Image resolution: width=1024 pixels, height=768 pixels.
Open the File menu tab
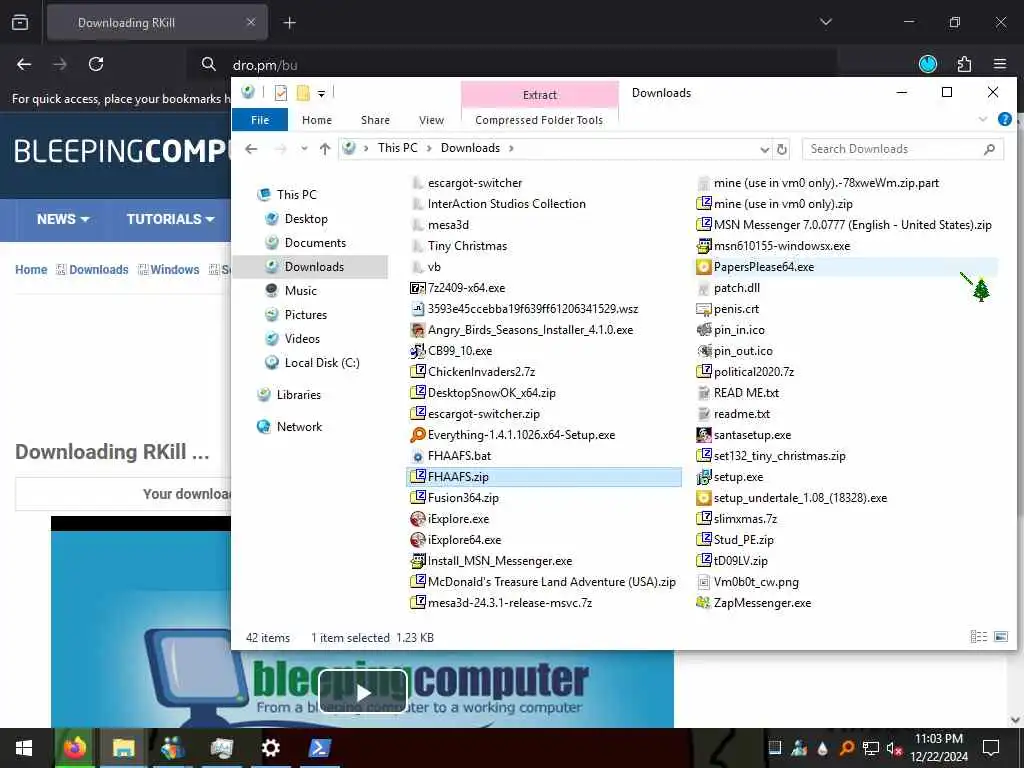(260, 120)
